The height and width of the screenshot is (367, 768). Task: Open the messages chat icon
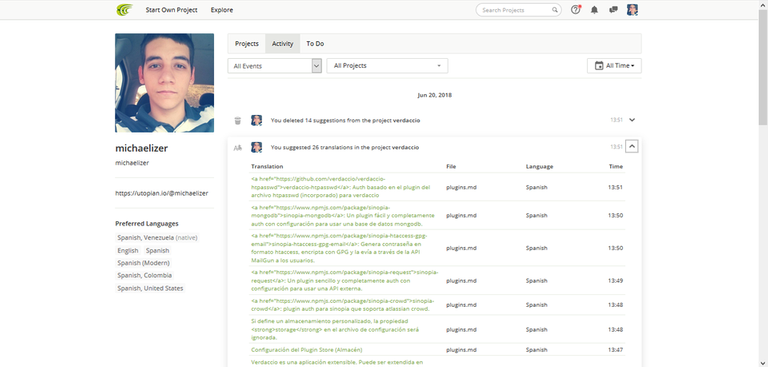pos(613,10)
